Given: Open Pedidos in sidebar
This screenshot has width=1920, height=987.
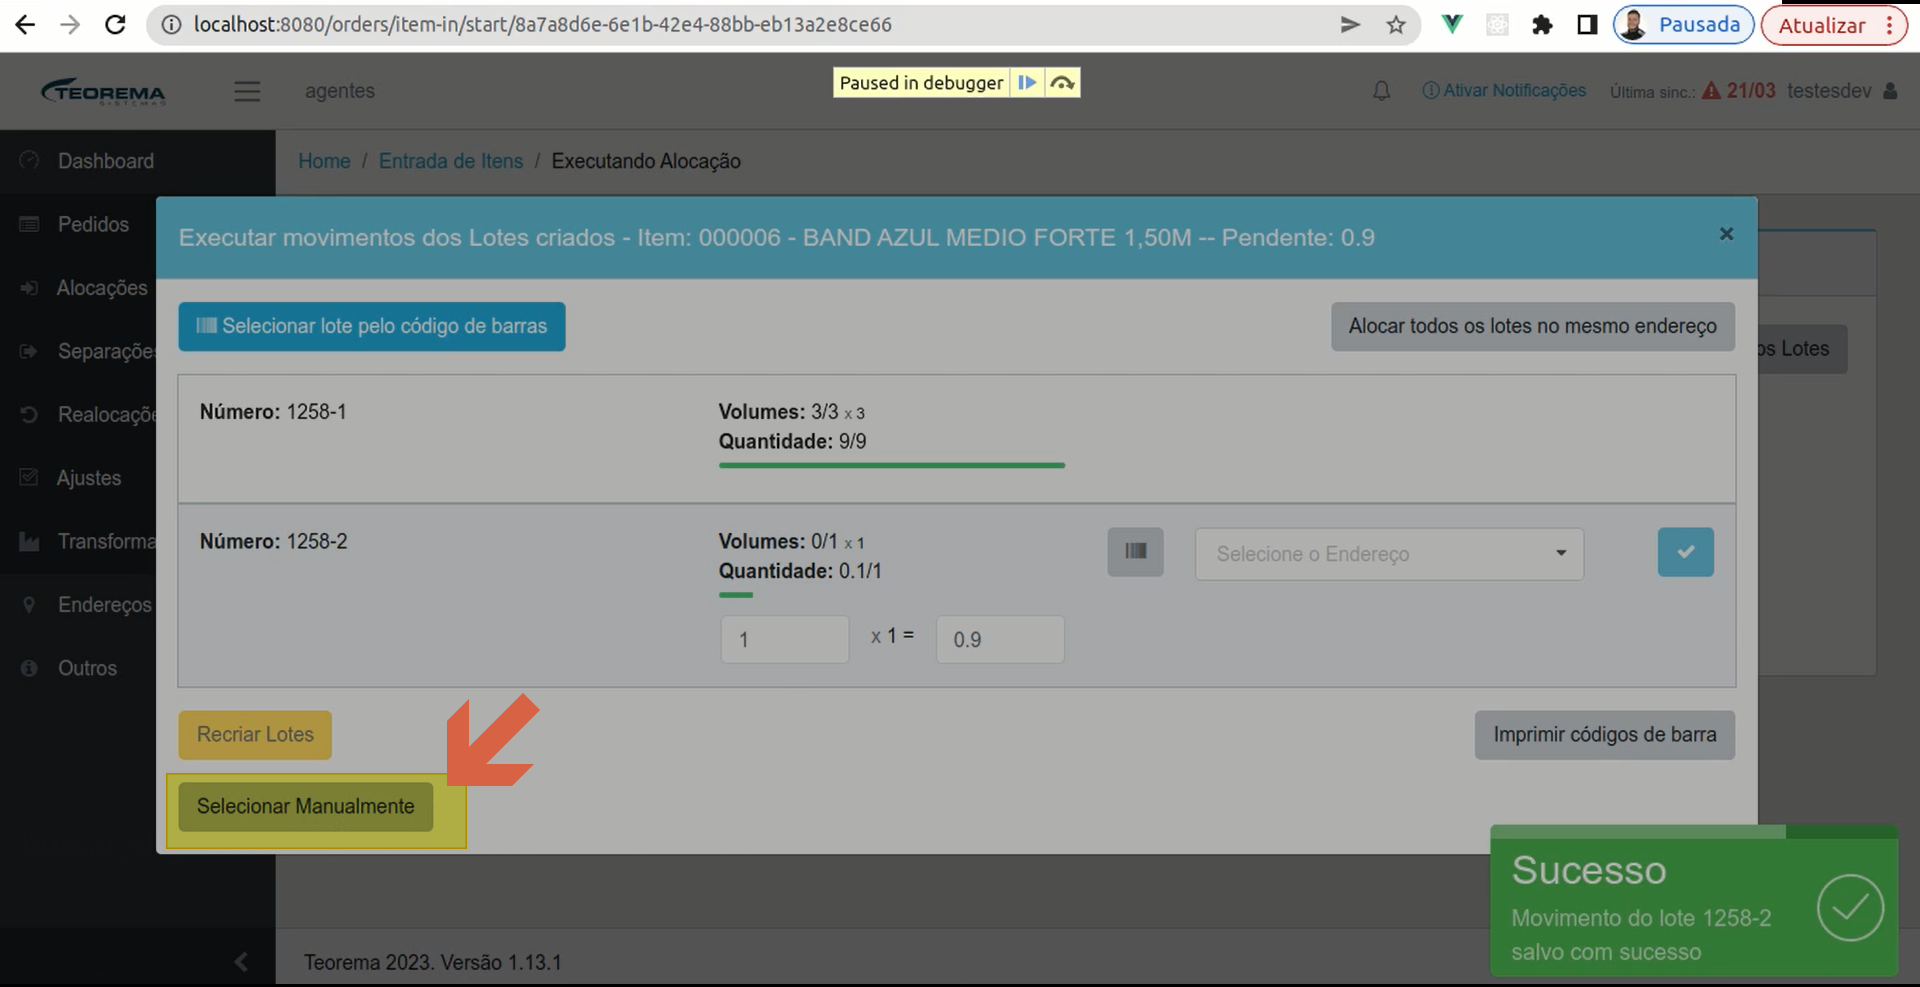Looking at the screenshot, I should 93,225.
